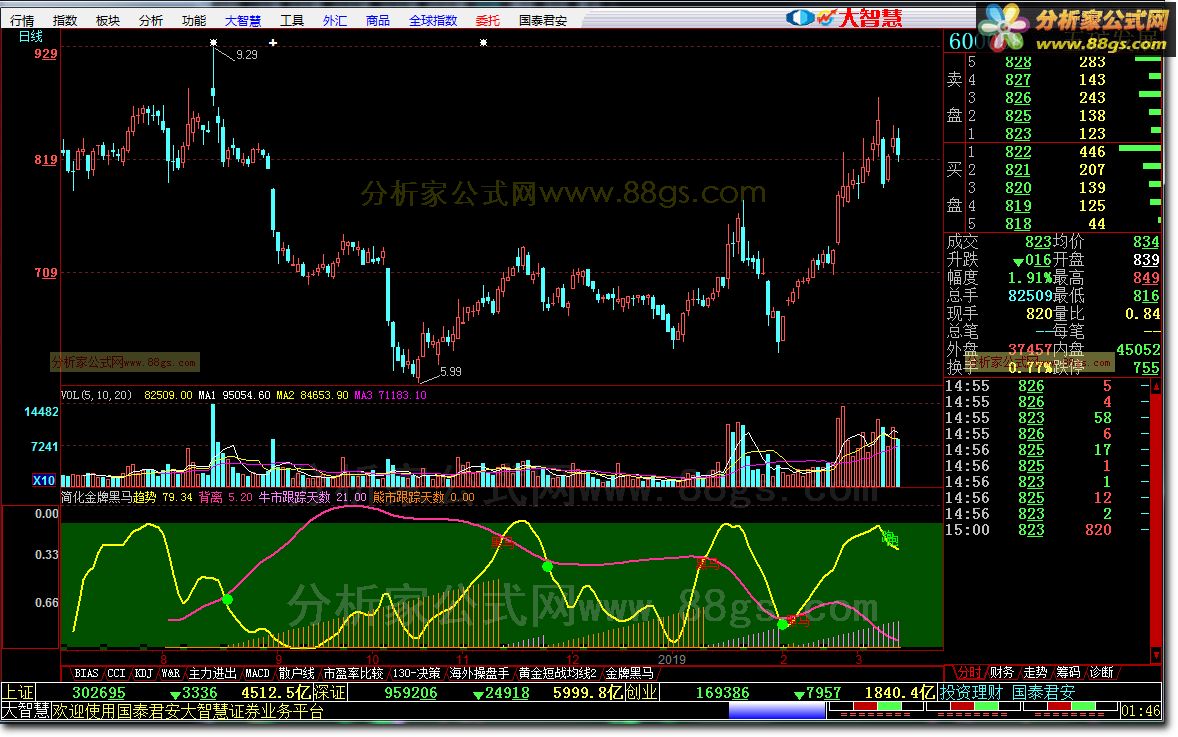Open the 分析 menu

pos(151,20)
